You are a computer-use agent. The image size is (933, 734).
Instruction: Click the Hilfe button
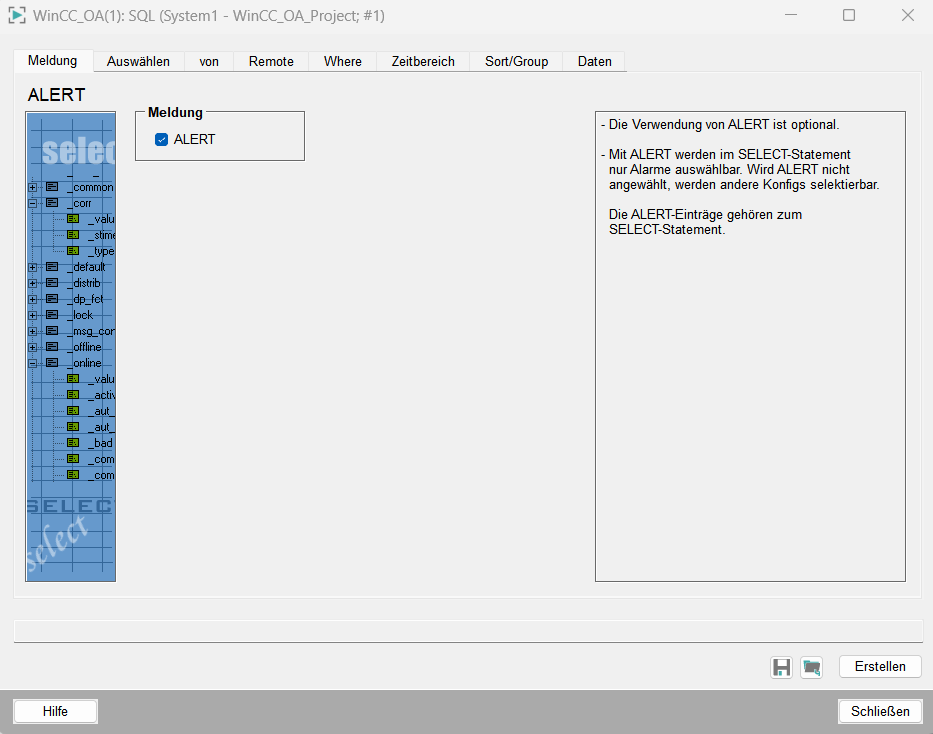(55, 711)
